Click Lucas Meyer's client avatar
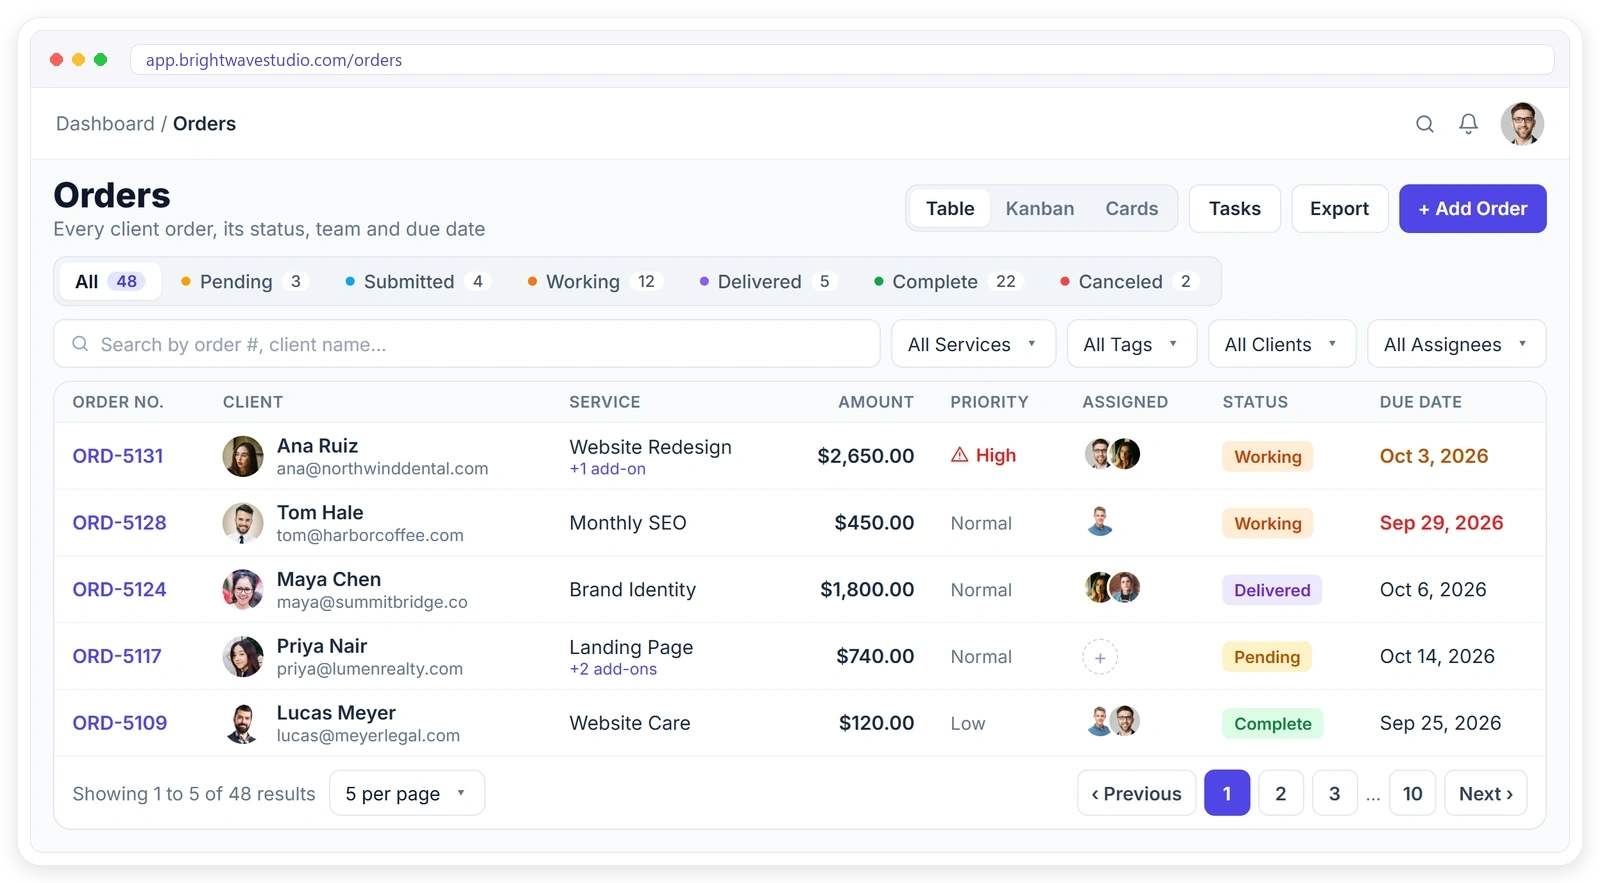Viewport: 1600px width, 883px height. 243,723
